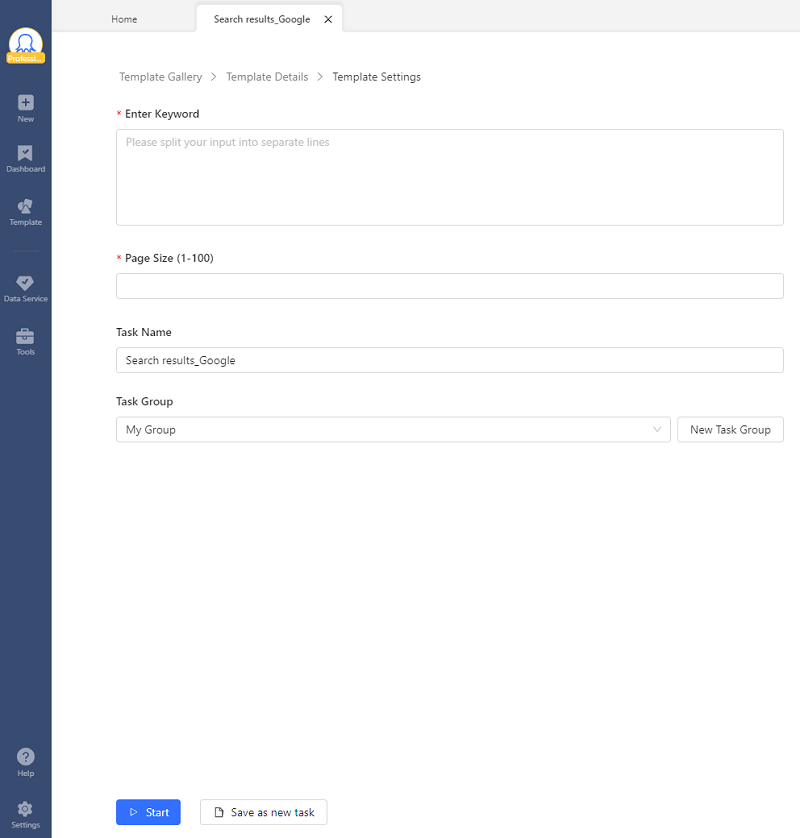800x838 pixels.
Task: Close the Search results_Google tab
Action: coord(328,19)
